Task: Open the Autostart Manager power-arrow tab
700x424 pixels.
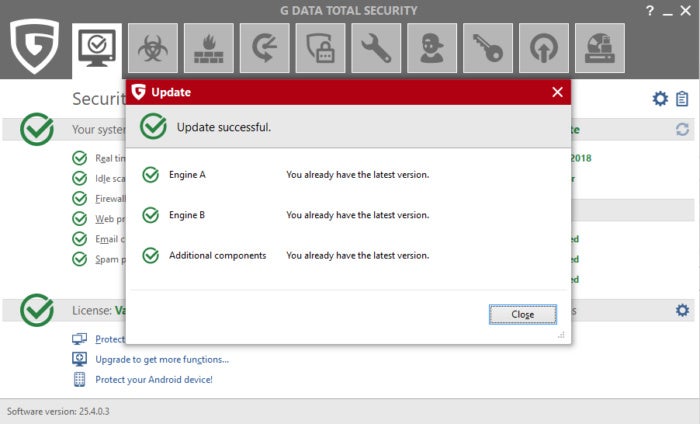Action: point(543,48)
